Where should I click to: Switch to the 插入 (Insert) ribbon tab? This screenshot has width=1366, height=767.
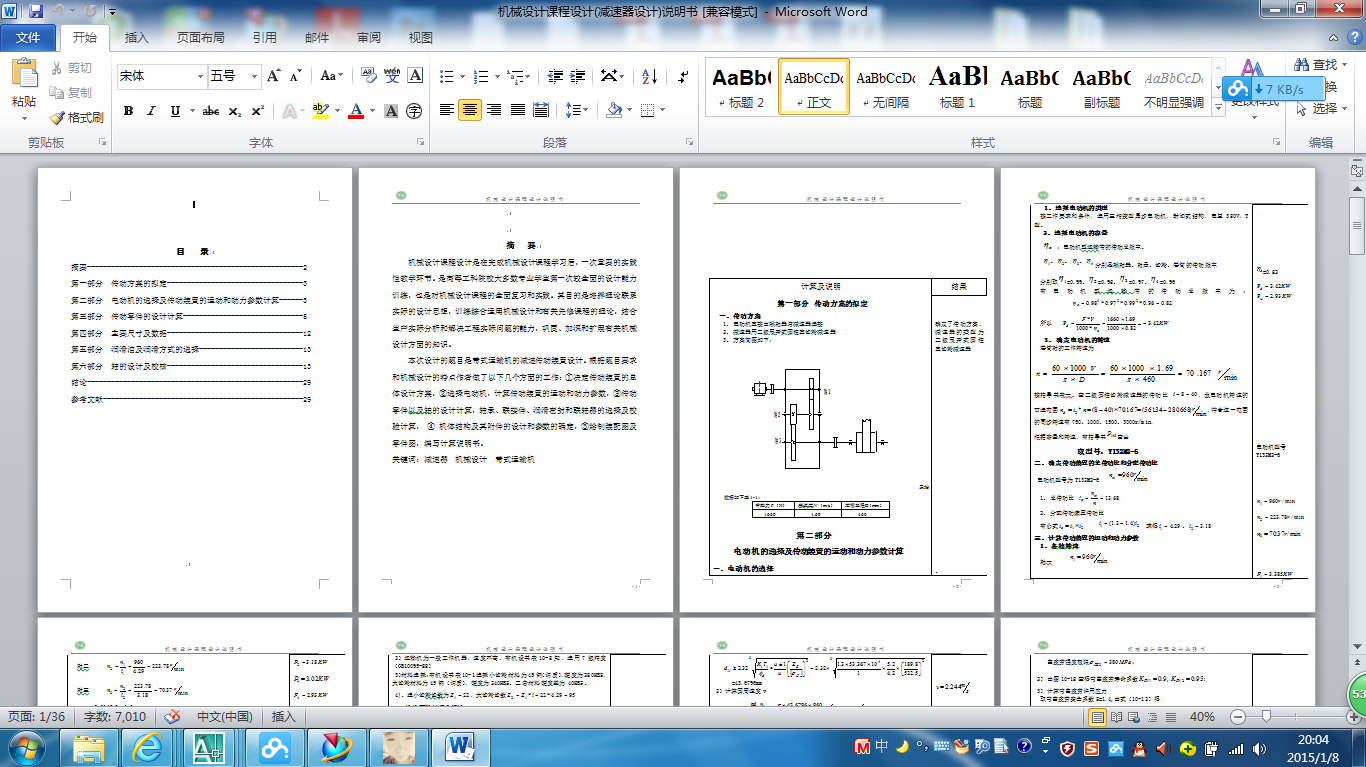coord(136,38)
